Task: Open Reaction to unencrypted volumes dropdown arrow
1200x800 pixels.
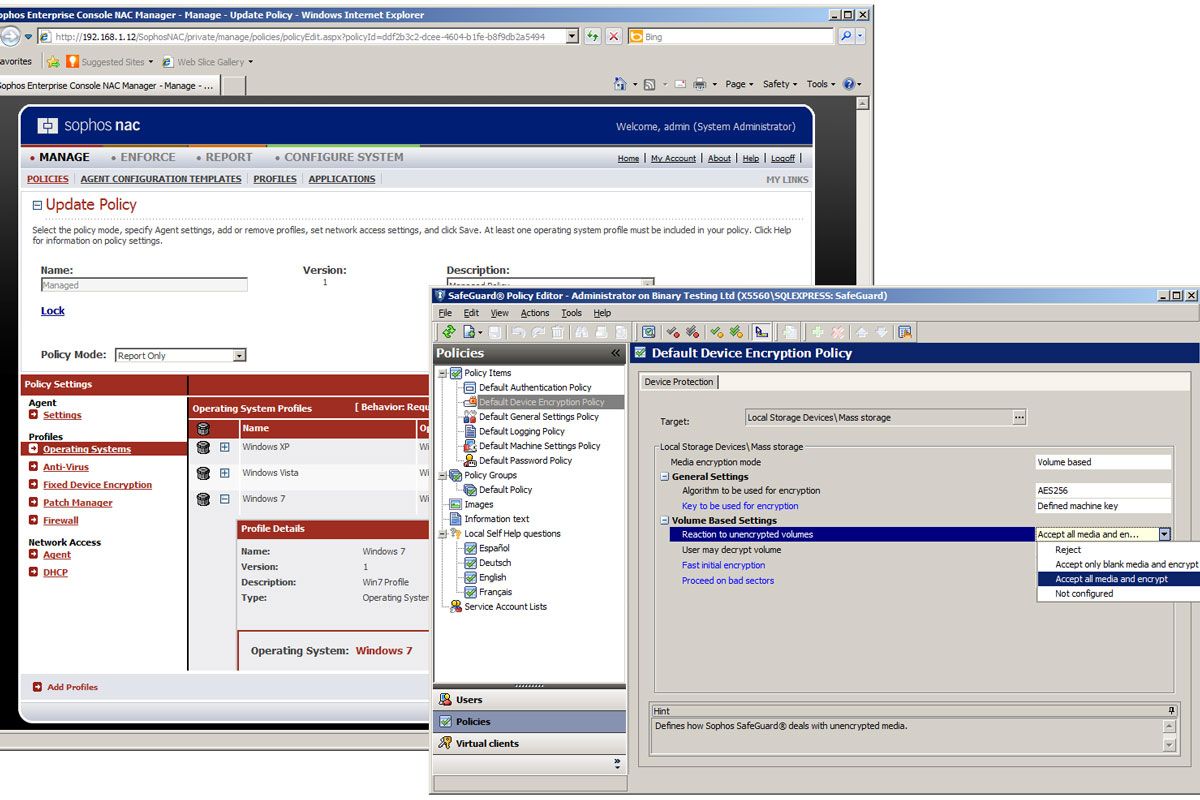Action: point(1164,534)
